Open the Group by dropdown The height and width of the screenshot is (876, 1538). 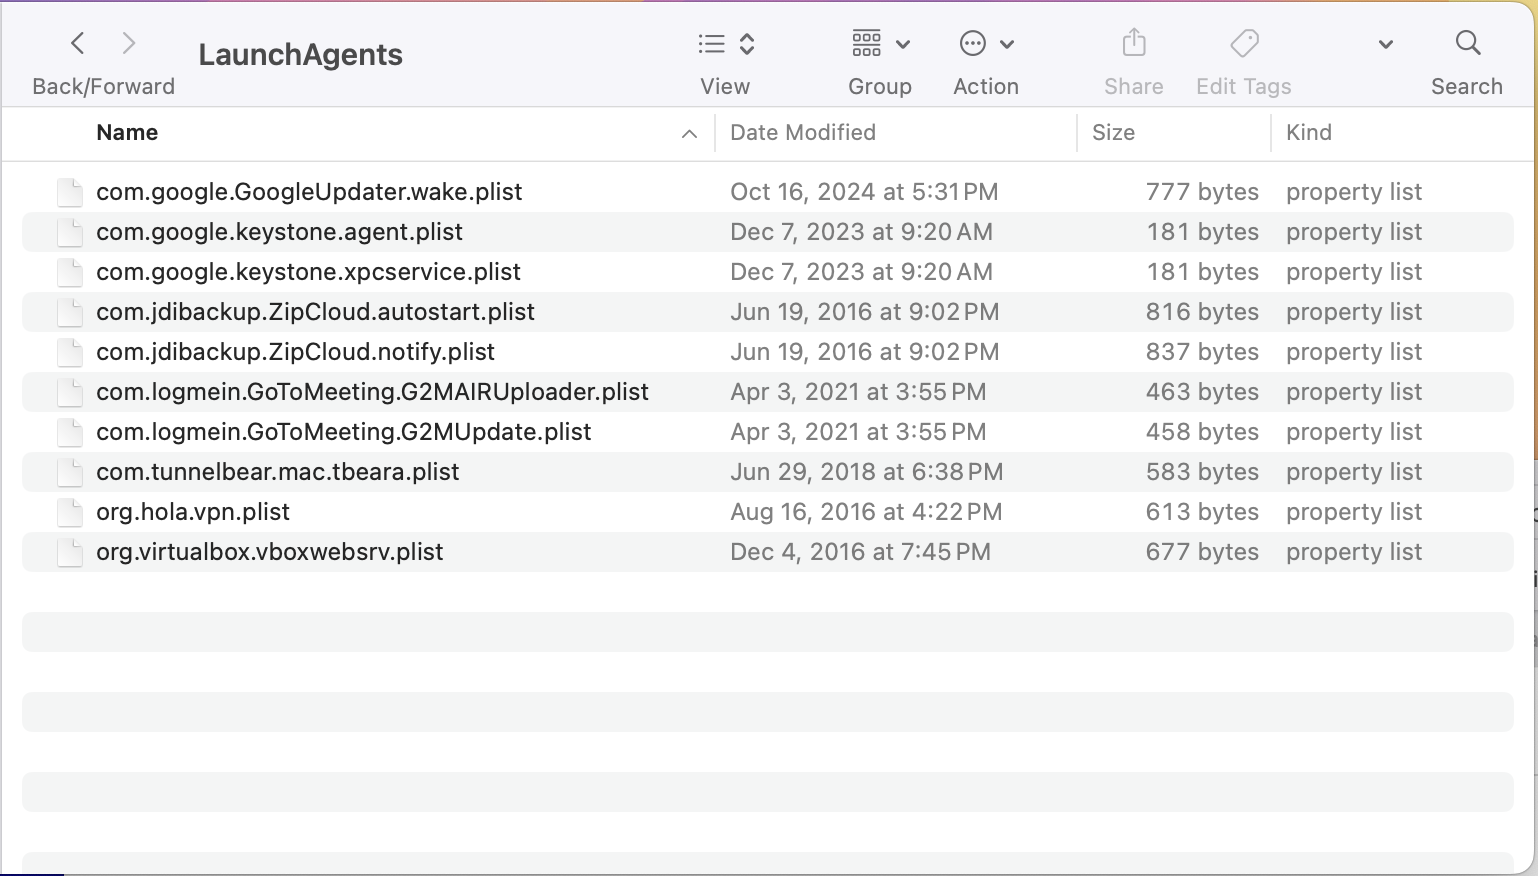tap(880, 44)
